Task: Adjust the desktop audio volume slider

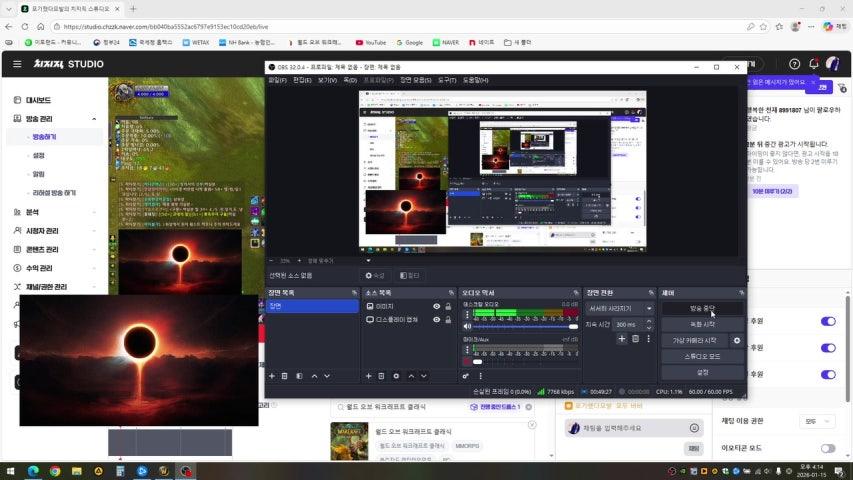Action: 520,326
